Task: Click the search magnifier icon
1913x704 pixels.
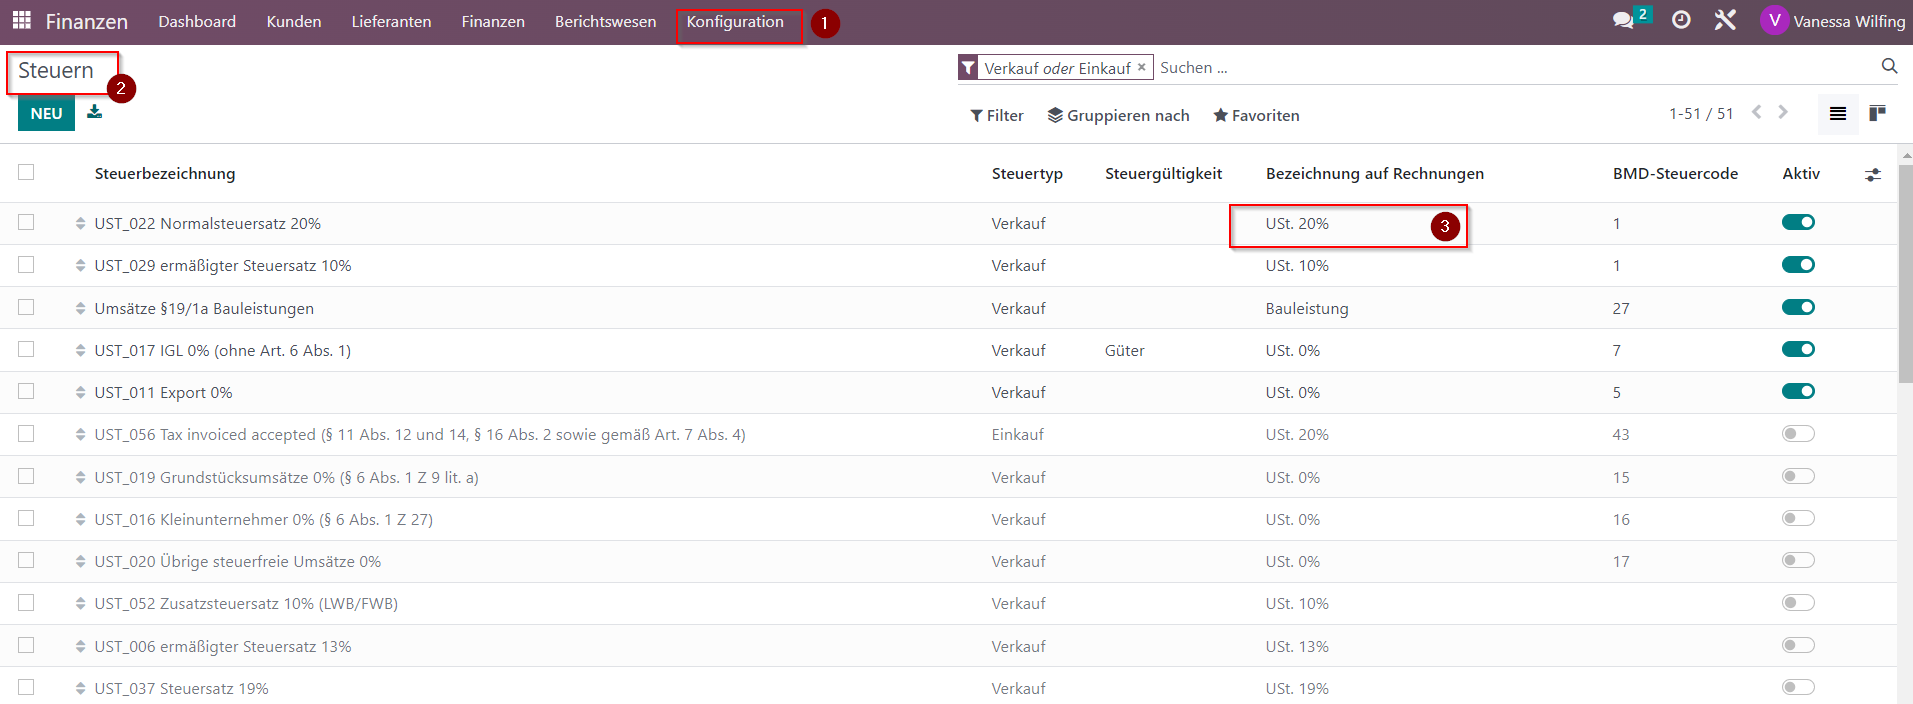Action: click(x=1889, y=66)
